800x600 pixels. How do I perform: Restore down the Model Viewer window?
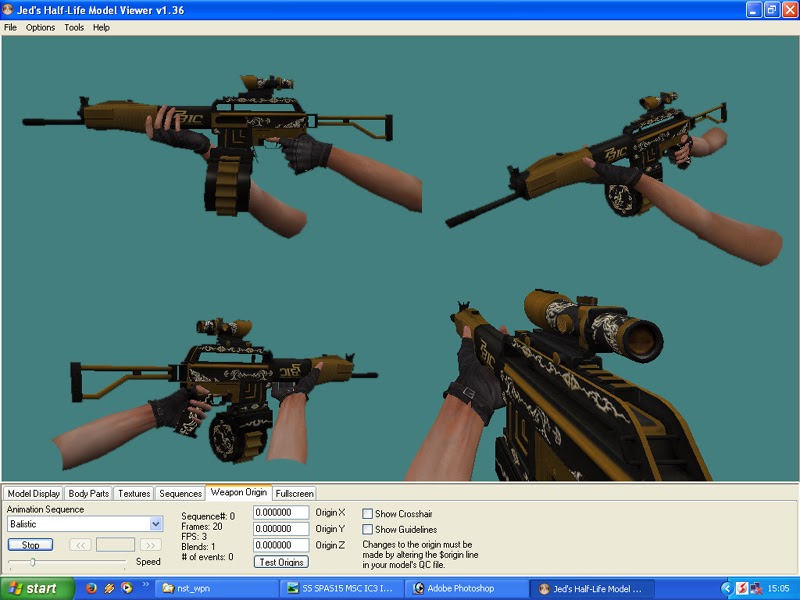point(771,10)
